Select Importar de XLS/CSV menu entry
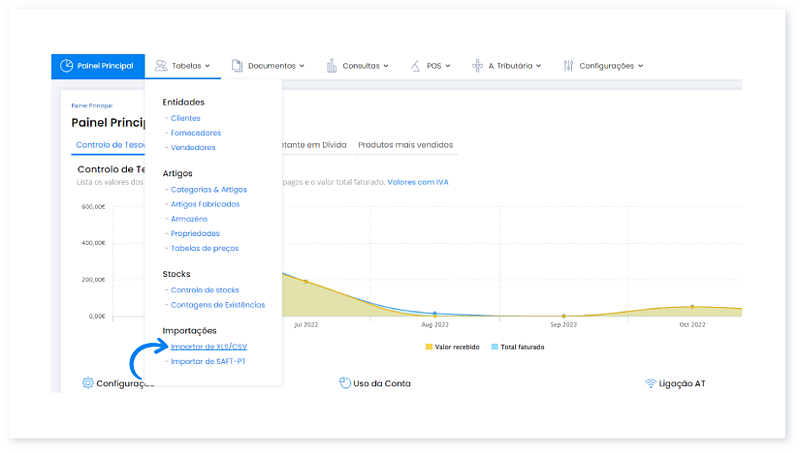Viewport: 800px width, 453px height. (207, 347)
